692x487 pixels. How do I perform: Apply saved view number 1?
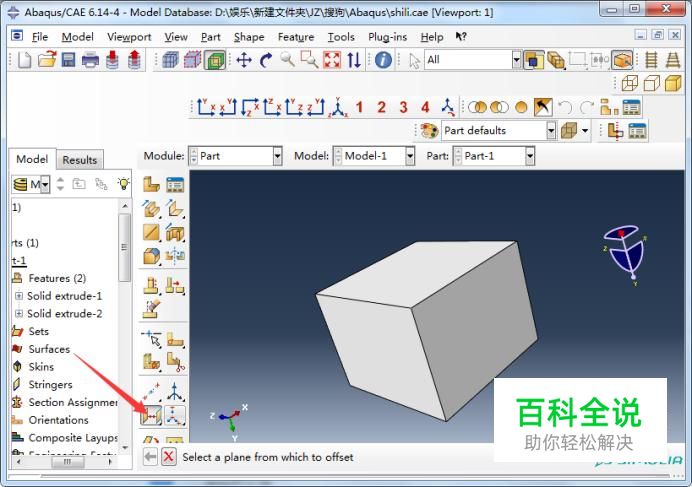[359, 107]
